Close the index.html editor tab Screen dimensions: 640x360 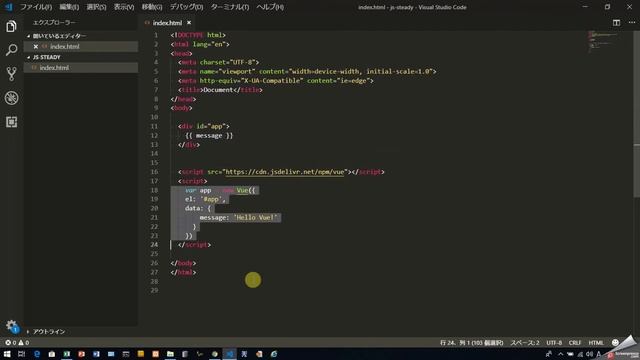pos(189,23)
